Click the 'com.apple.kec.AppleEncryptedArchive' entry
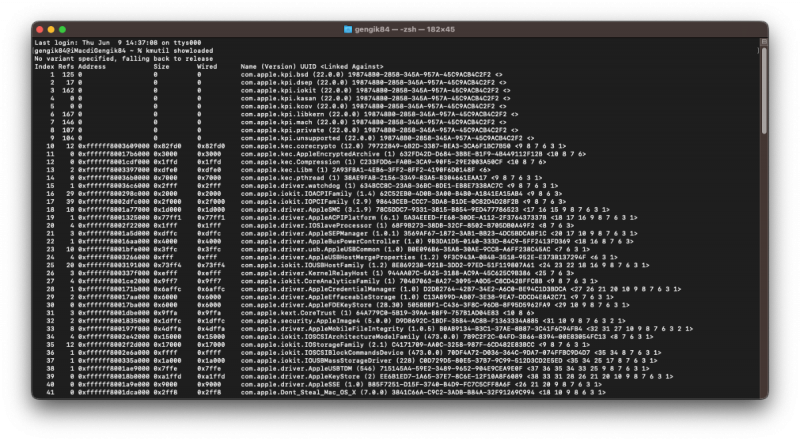 point(310,154)
